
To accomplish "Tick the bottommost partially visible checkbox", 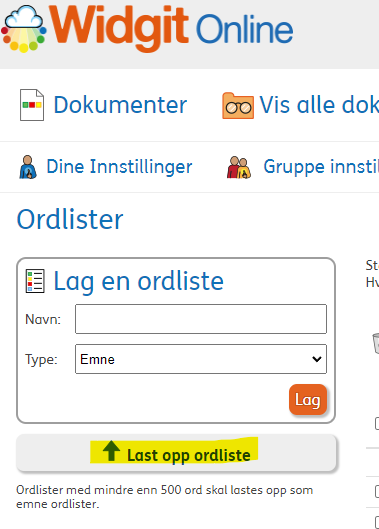I will tap(377, 522).
